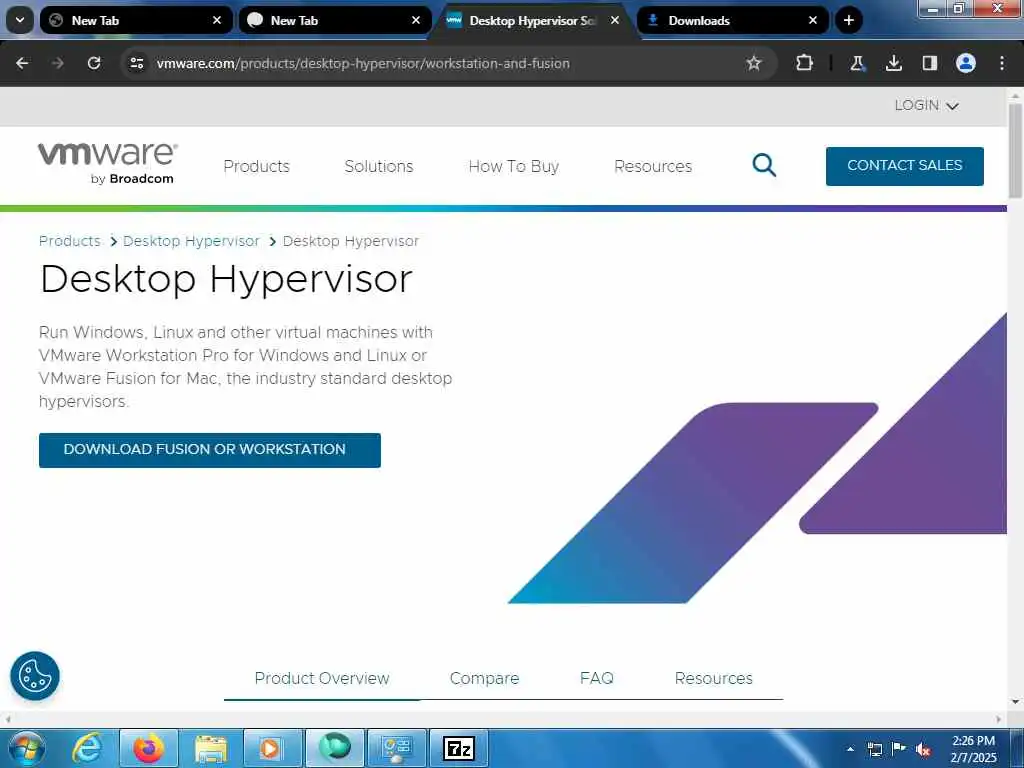Open the green globe taskbar app
The image size is (1024, 768).
(x=334, y=748)
